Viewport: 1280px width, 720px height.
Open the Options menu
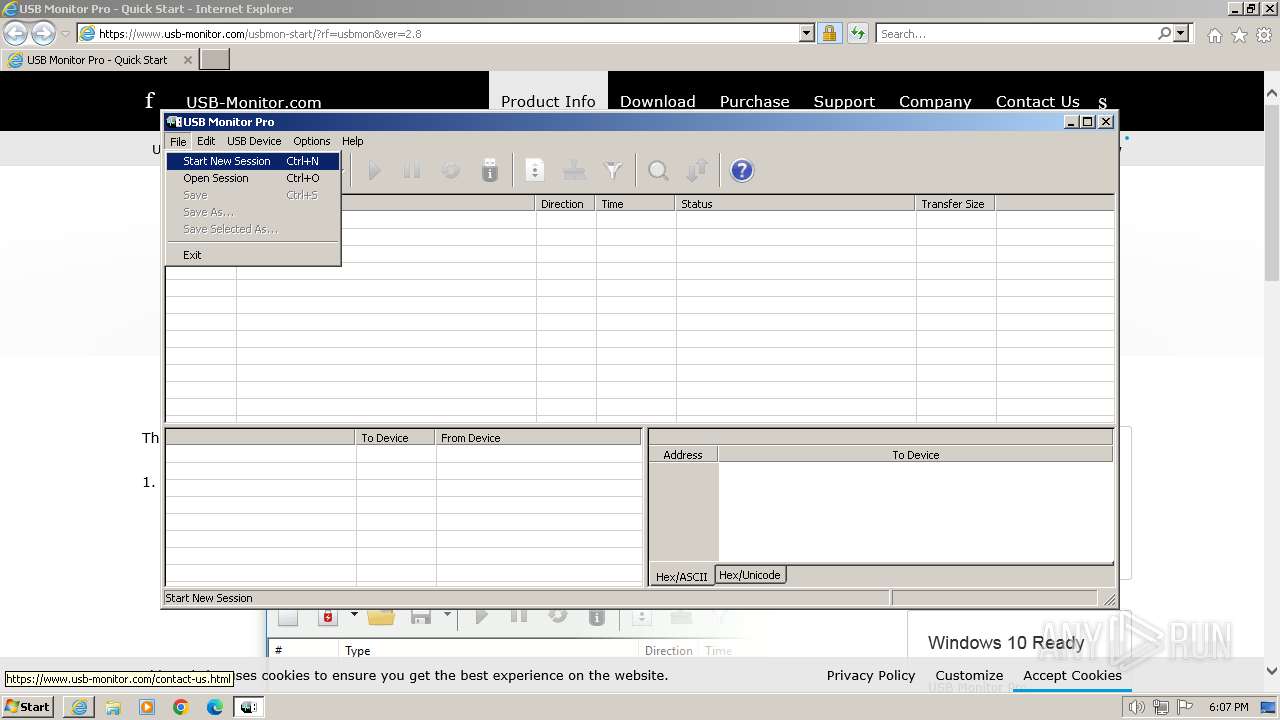pos(312,141)
